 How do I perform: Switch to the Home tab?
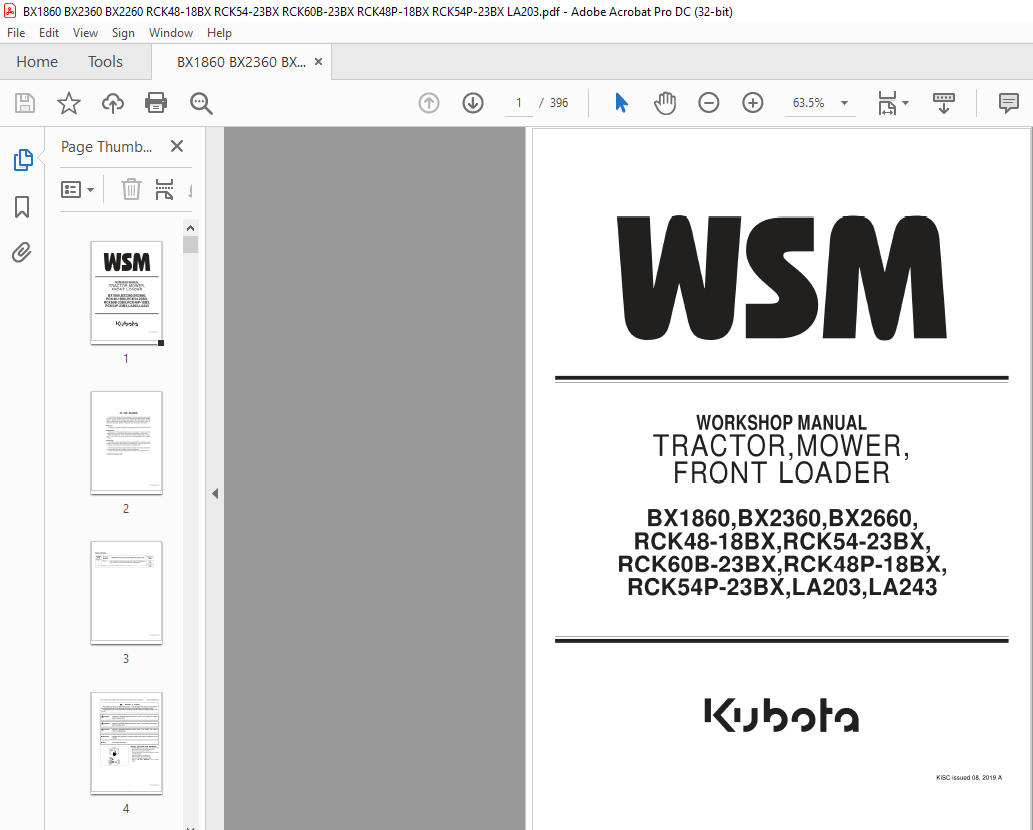point(37,62)
